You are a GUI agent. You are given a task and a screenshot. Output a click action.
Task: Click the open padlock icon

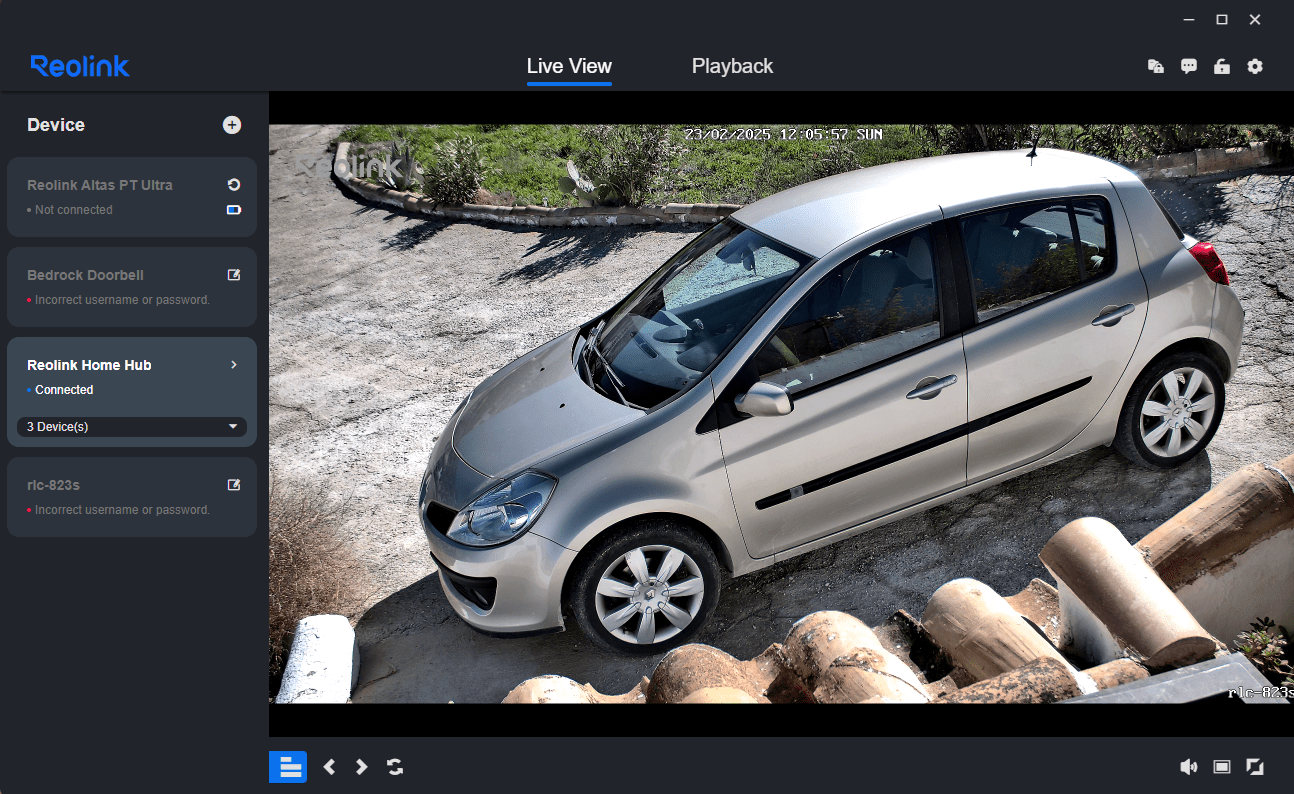(1221, 67)
